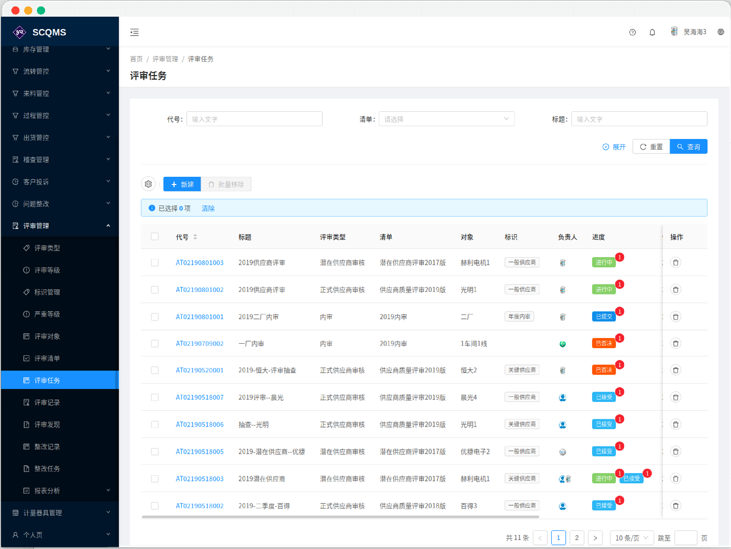Expand the 稽查管理 sidebar group
This screenshot has height=549, width=731.
(60, 159)
